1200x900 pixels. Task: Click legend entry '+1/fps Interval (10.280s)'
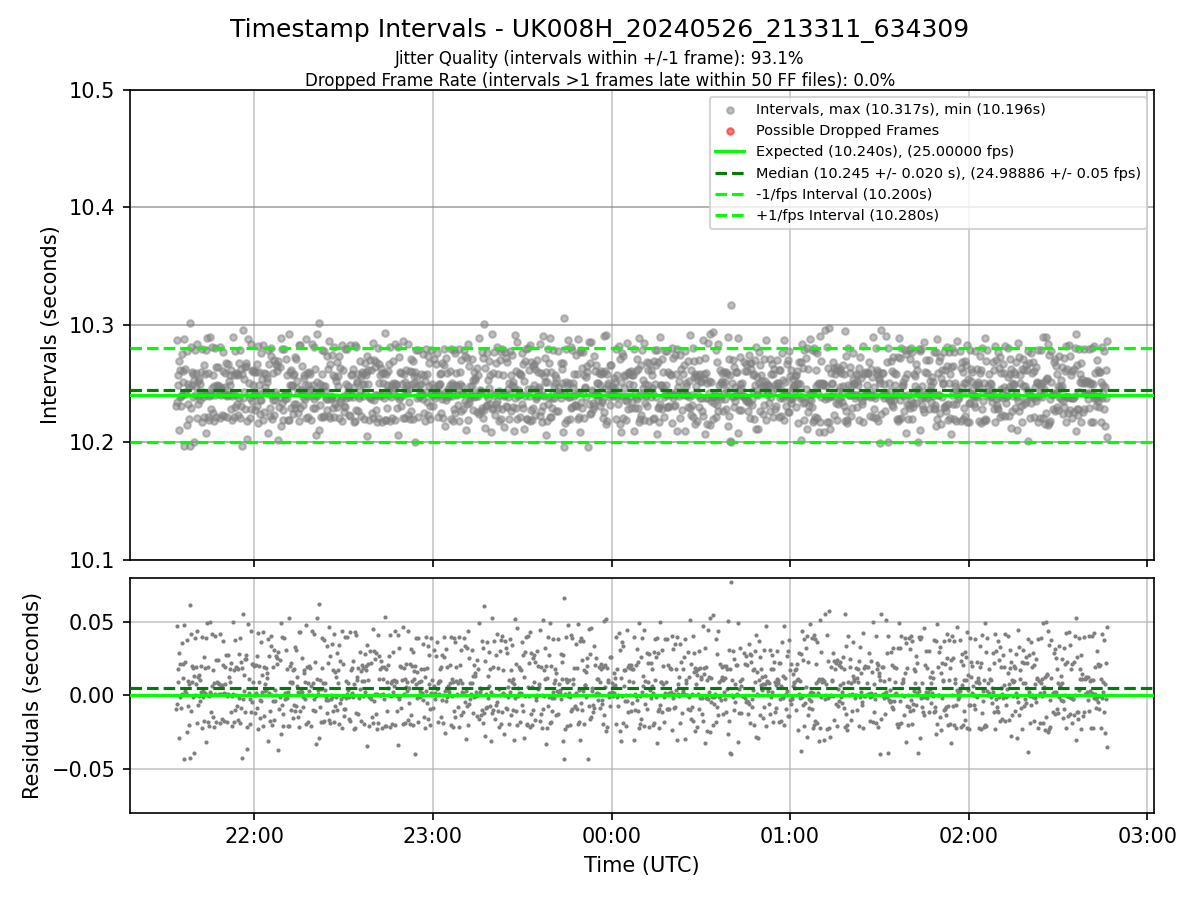pyautogui.click(x=847, y=215)
